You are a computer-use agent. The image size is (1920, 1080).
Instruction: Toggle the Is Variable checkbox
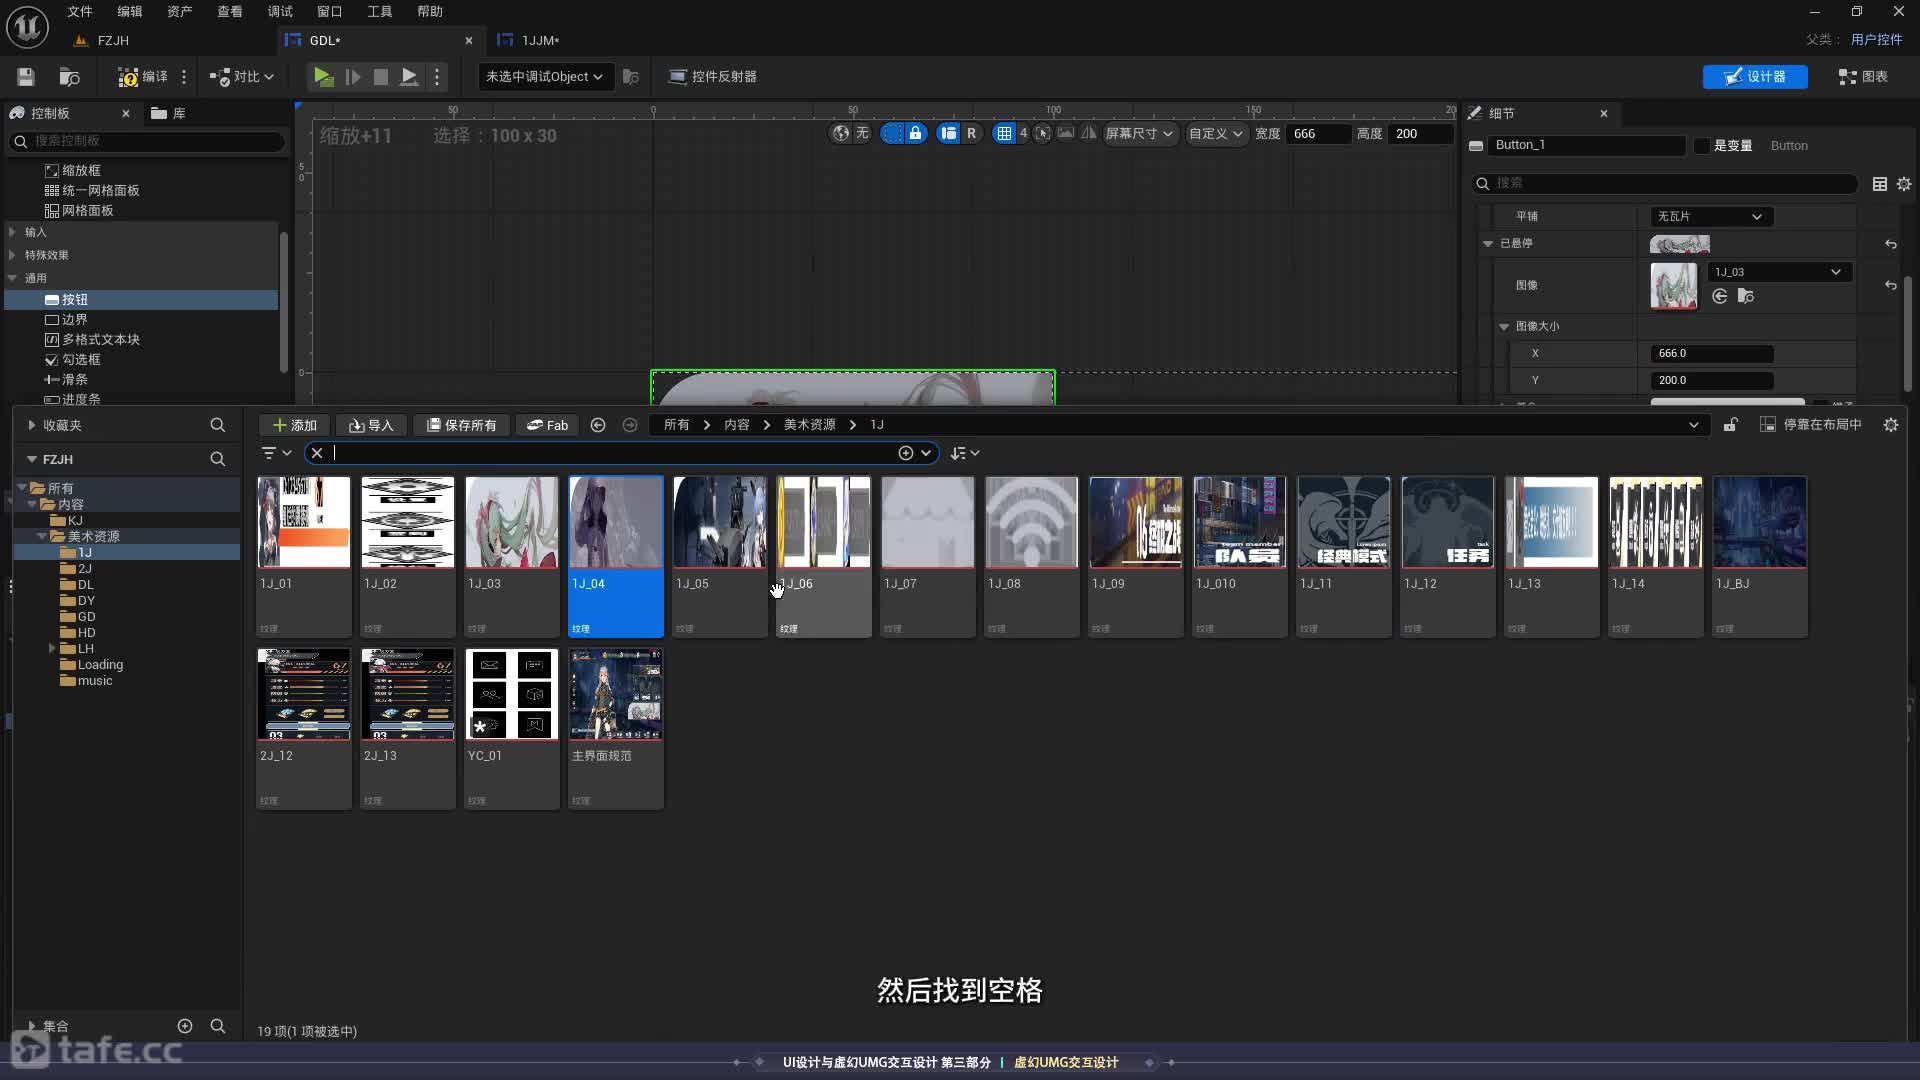coord(1701,146)
